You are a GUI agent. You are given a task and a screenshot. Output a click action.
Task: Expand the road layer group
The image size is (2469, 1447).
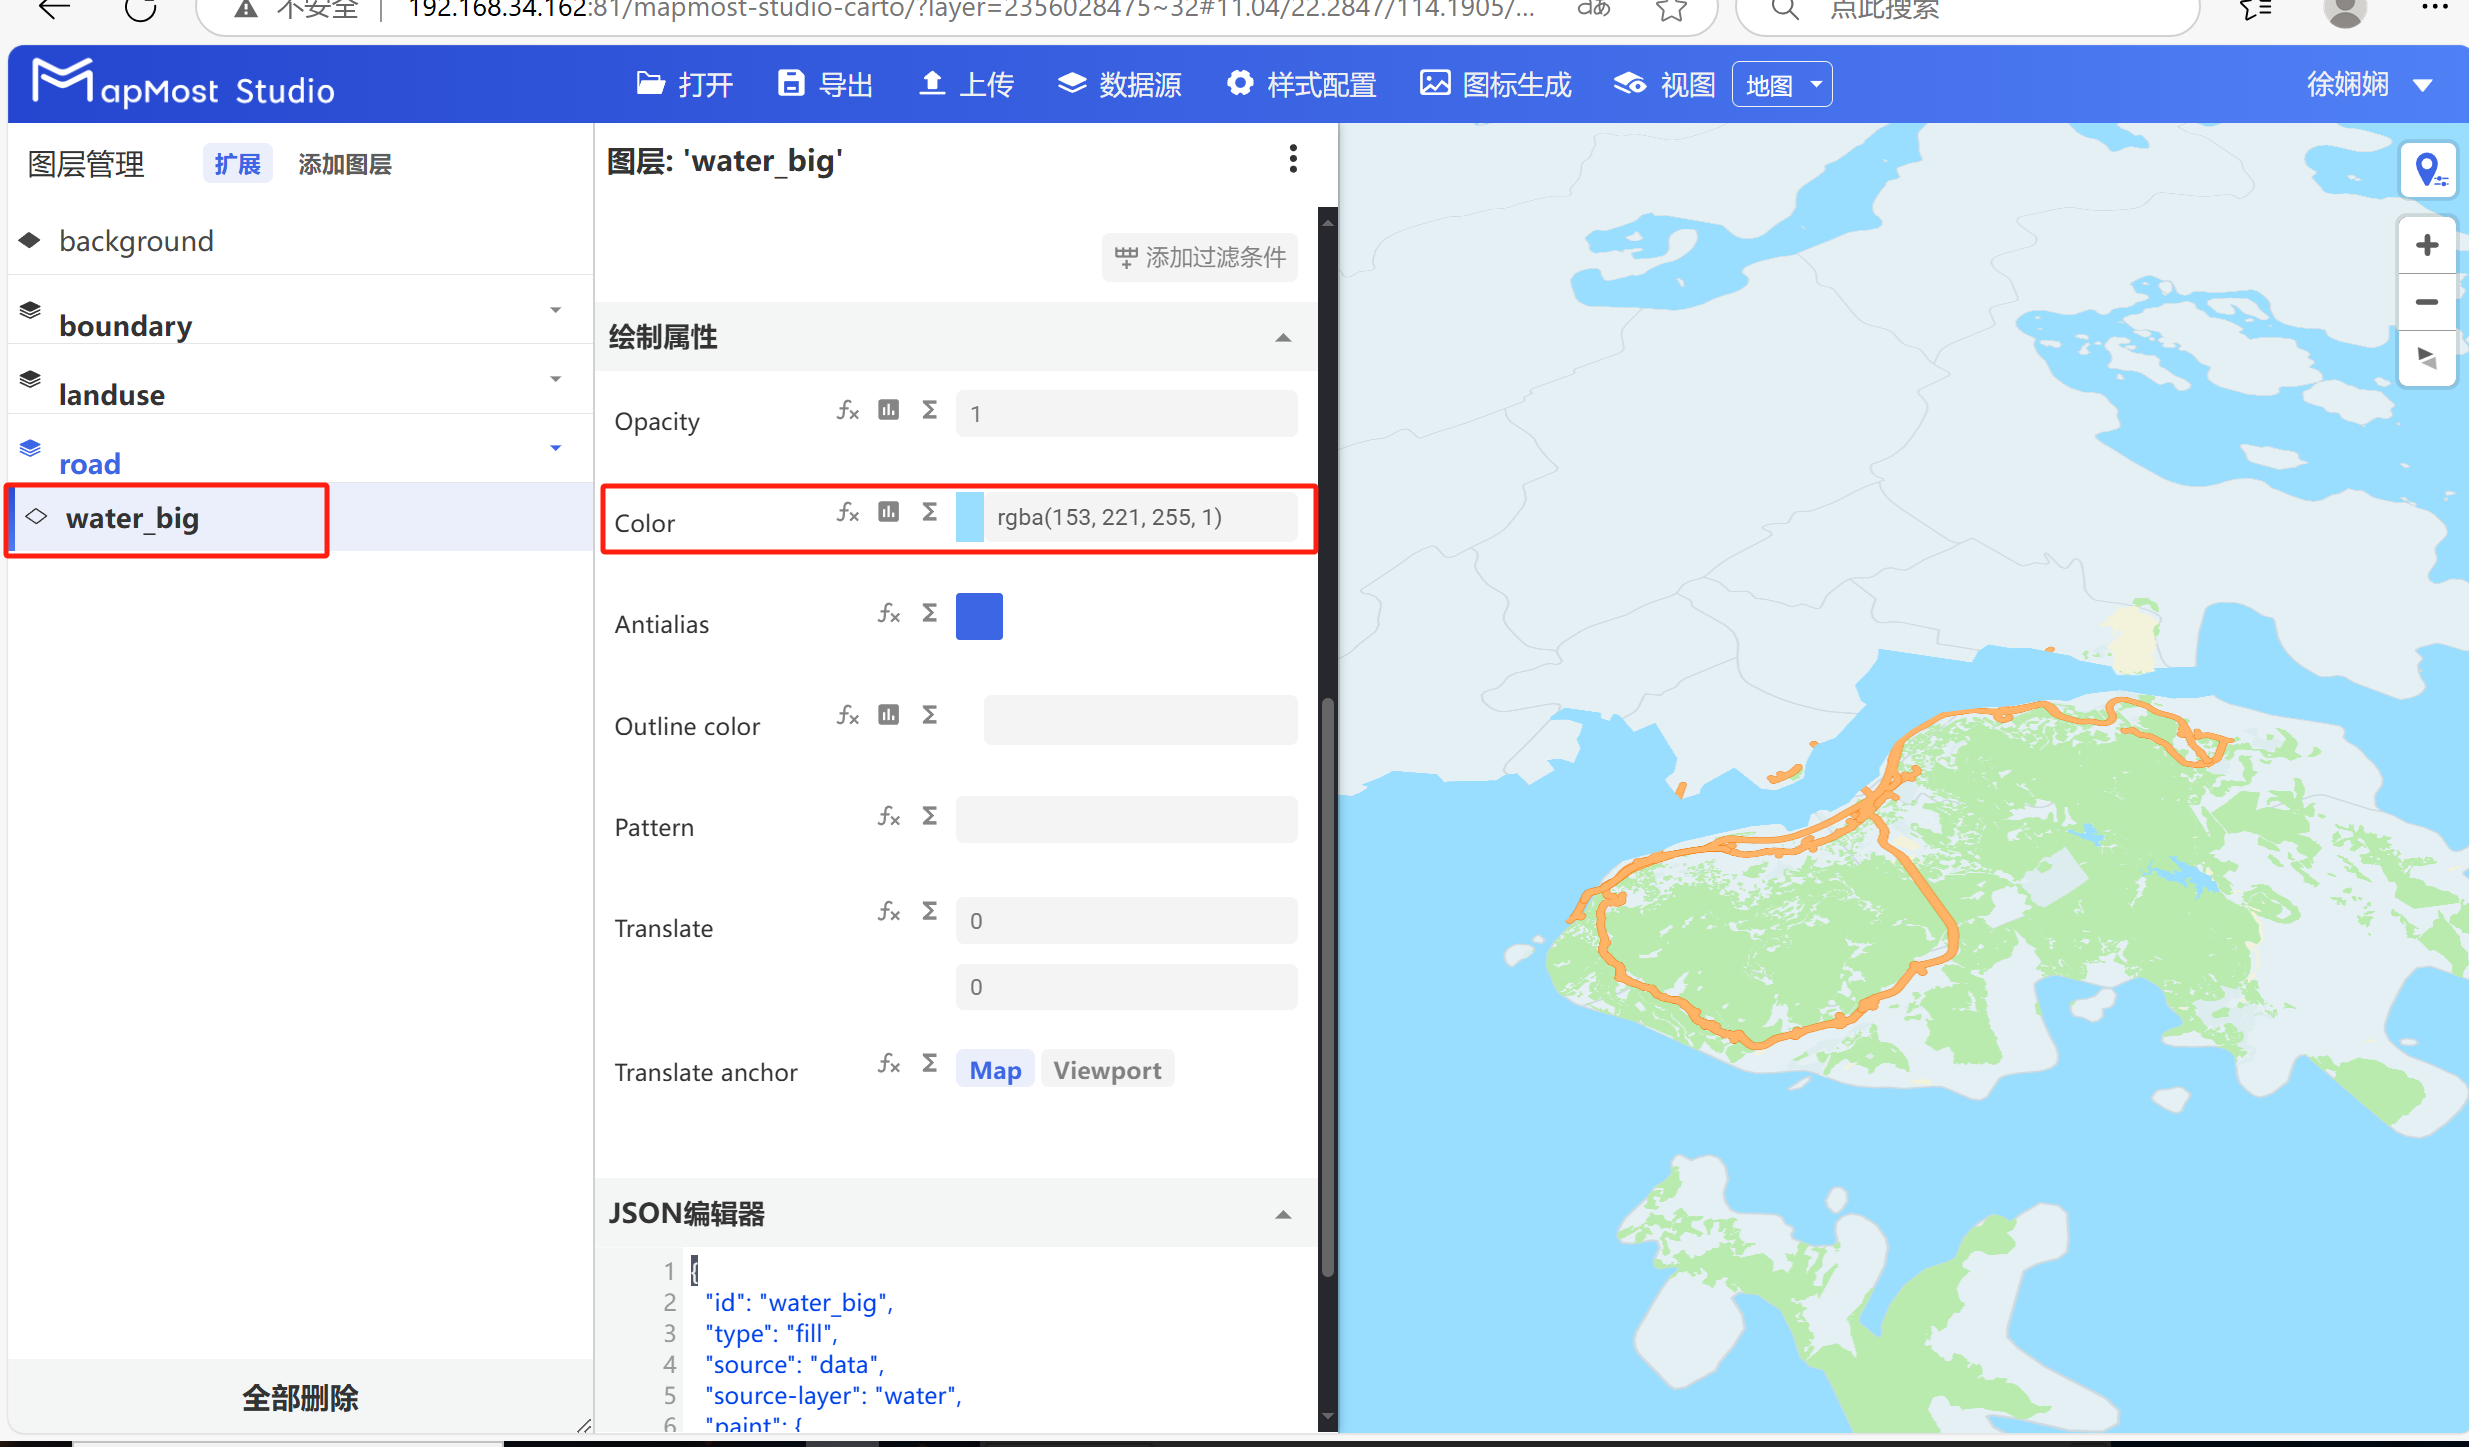[x=556, y=449]
